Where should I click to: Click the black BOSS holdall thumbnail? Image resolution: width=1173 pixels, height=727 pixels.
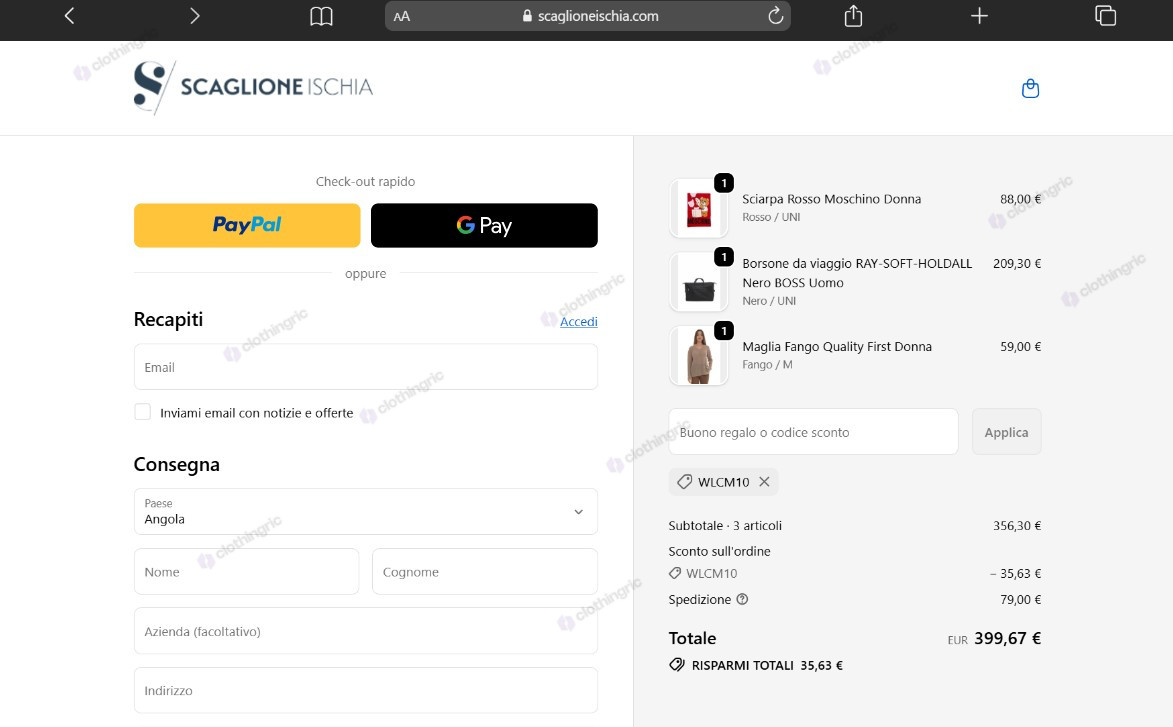coord(699,282)
